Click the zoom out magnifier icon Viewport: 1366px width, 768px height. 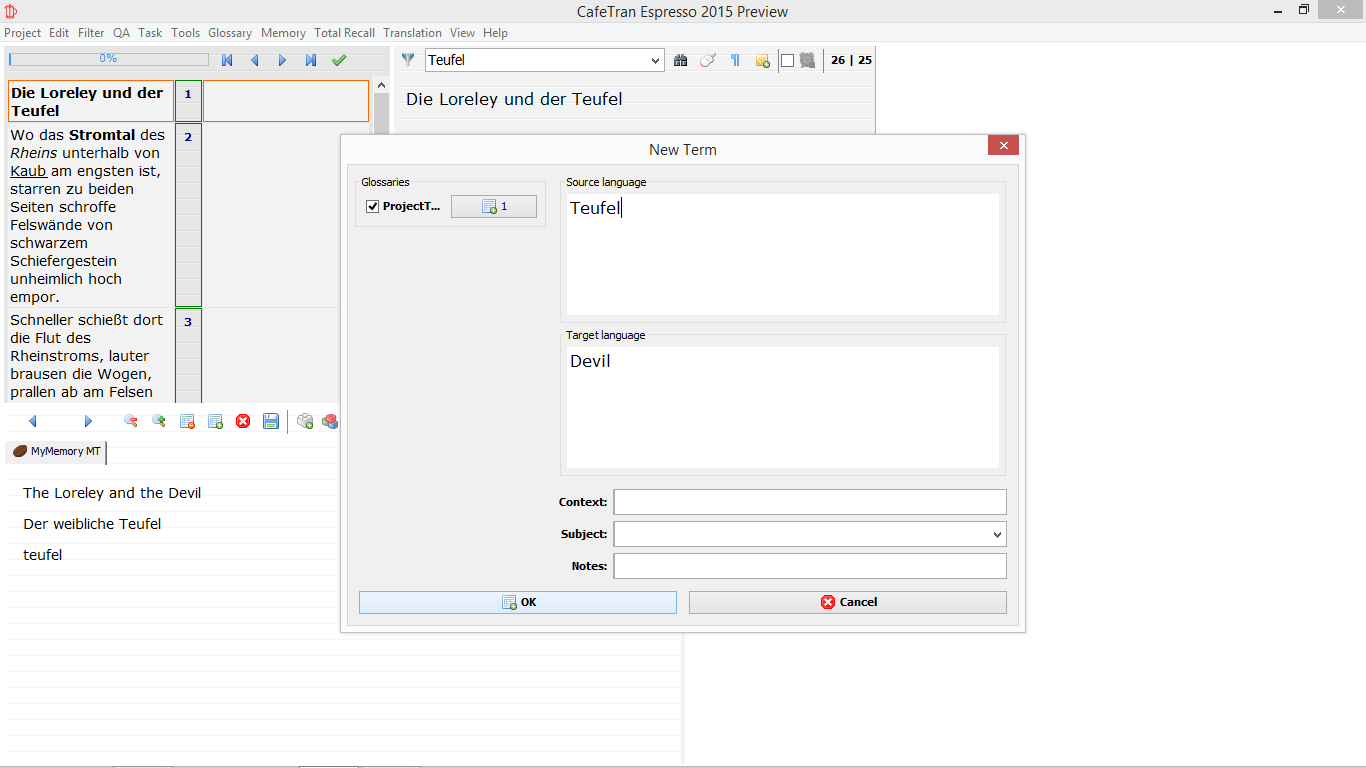[x=131, y=421]
